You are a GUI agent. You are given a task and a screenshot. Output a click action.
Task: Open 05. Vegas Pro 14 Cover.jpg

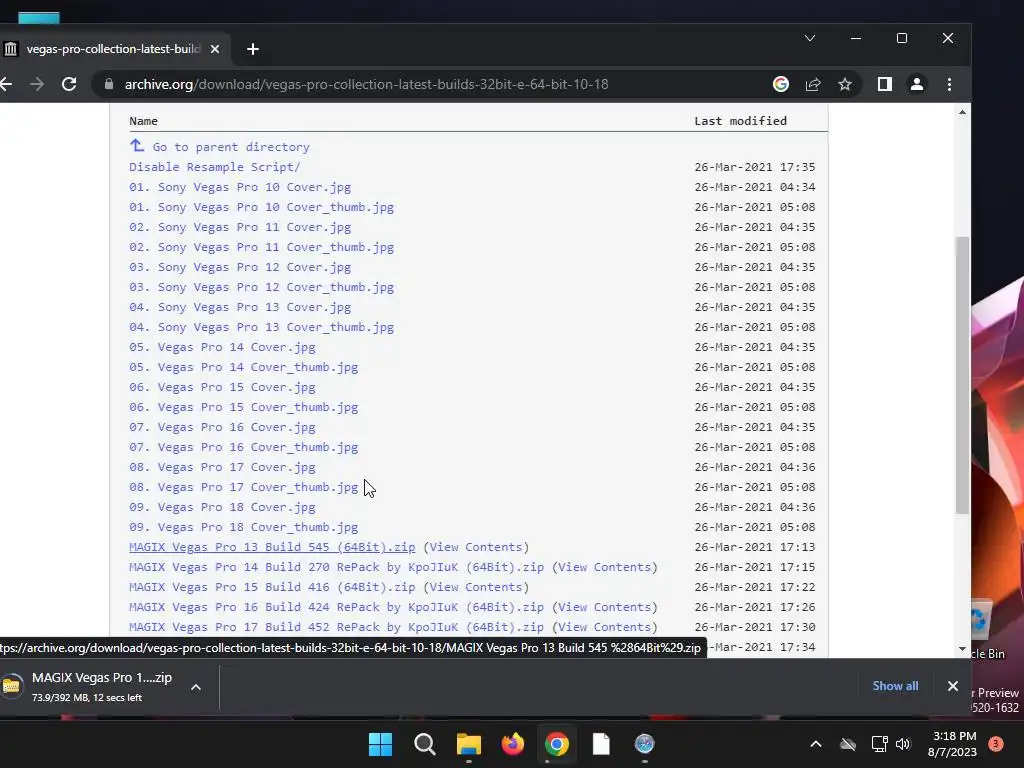pyautogui.click(x=222, y=347)
